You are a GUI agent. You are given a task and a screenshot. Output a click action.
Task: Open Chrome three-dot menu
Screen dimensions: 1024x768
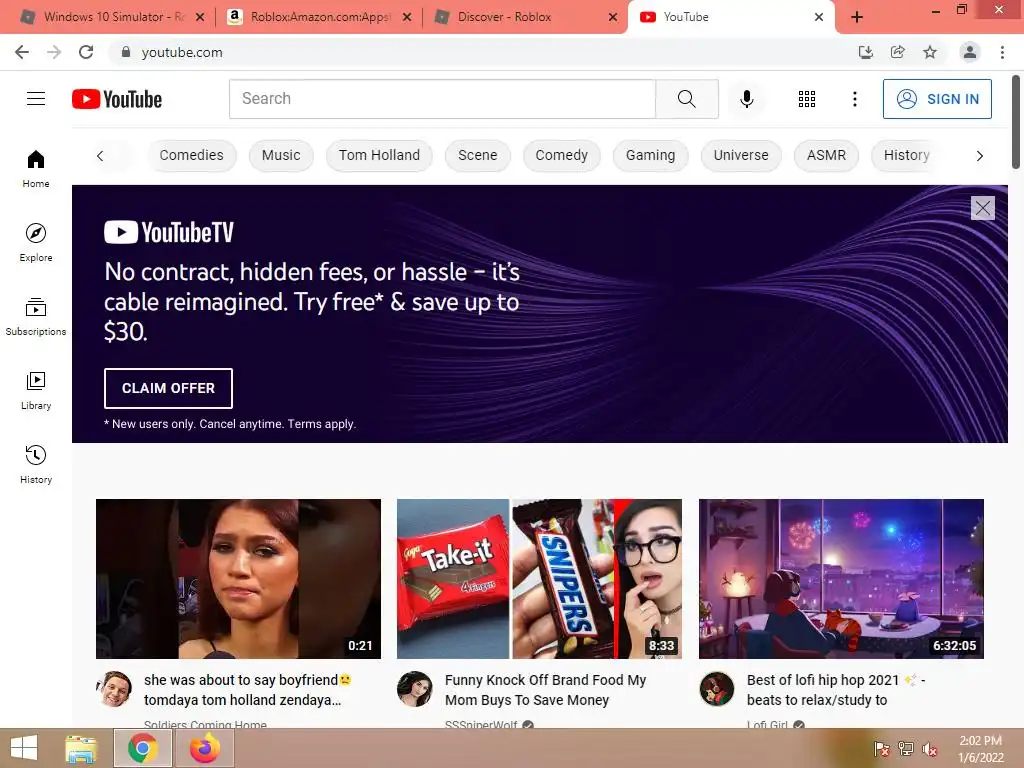[x=1002, y=52]
